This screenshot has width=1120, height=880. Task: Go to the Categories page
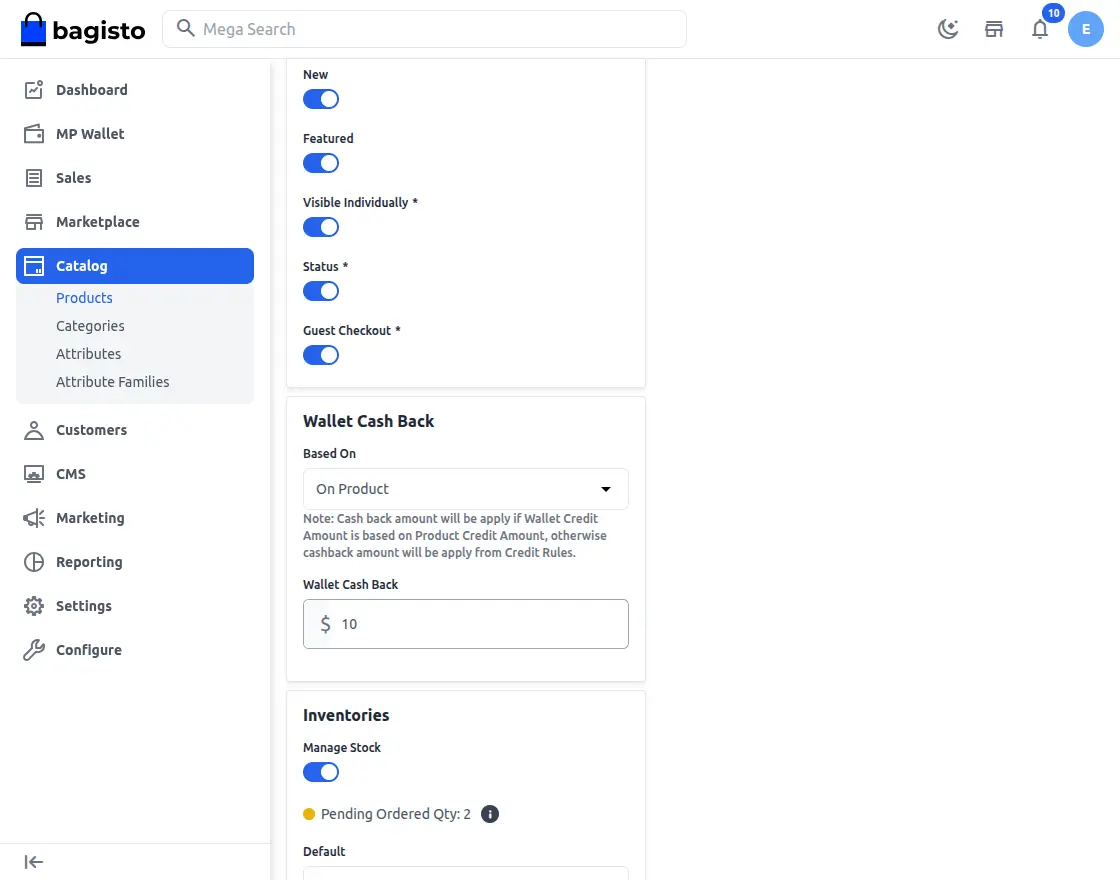pyautogui.click(x=90, y=325)
